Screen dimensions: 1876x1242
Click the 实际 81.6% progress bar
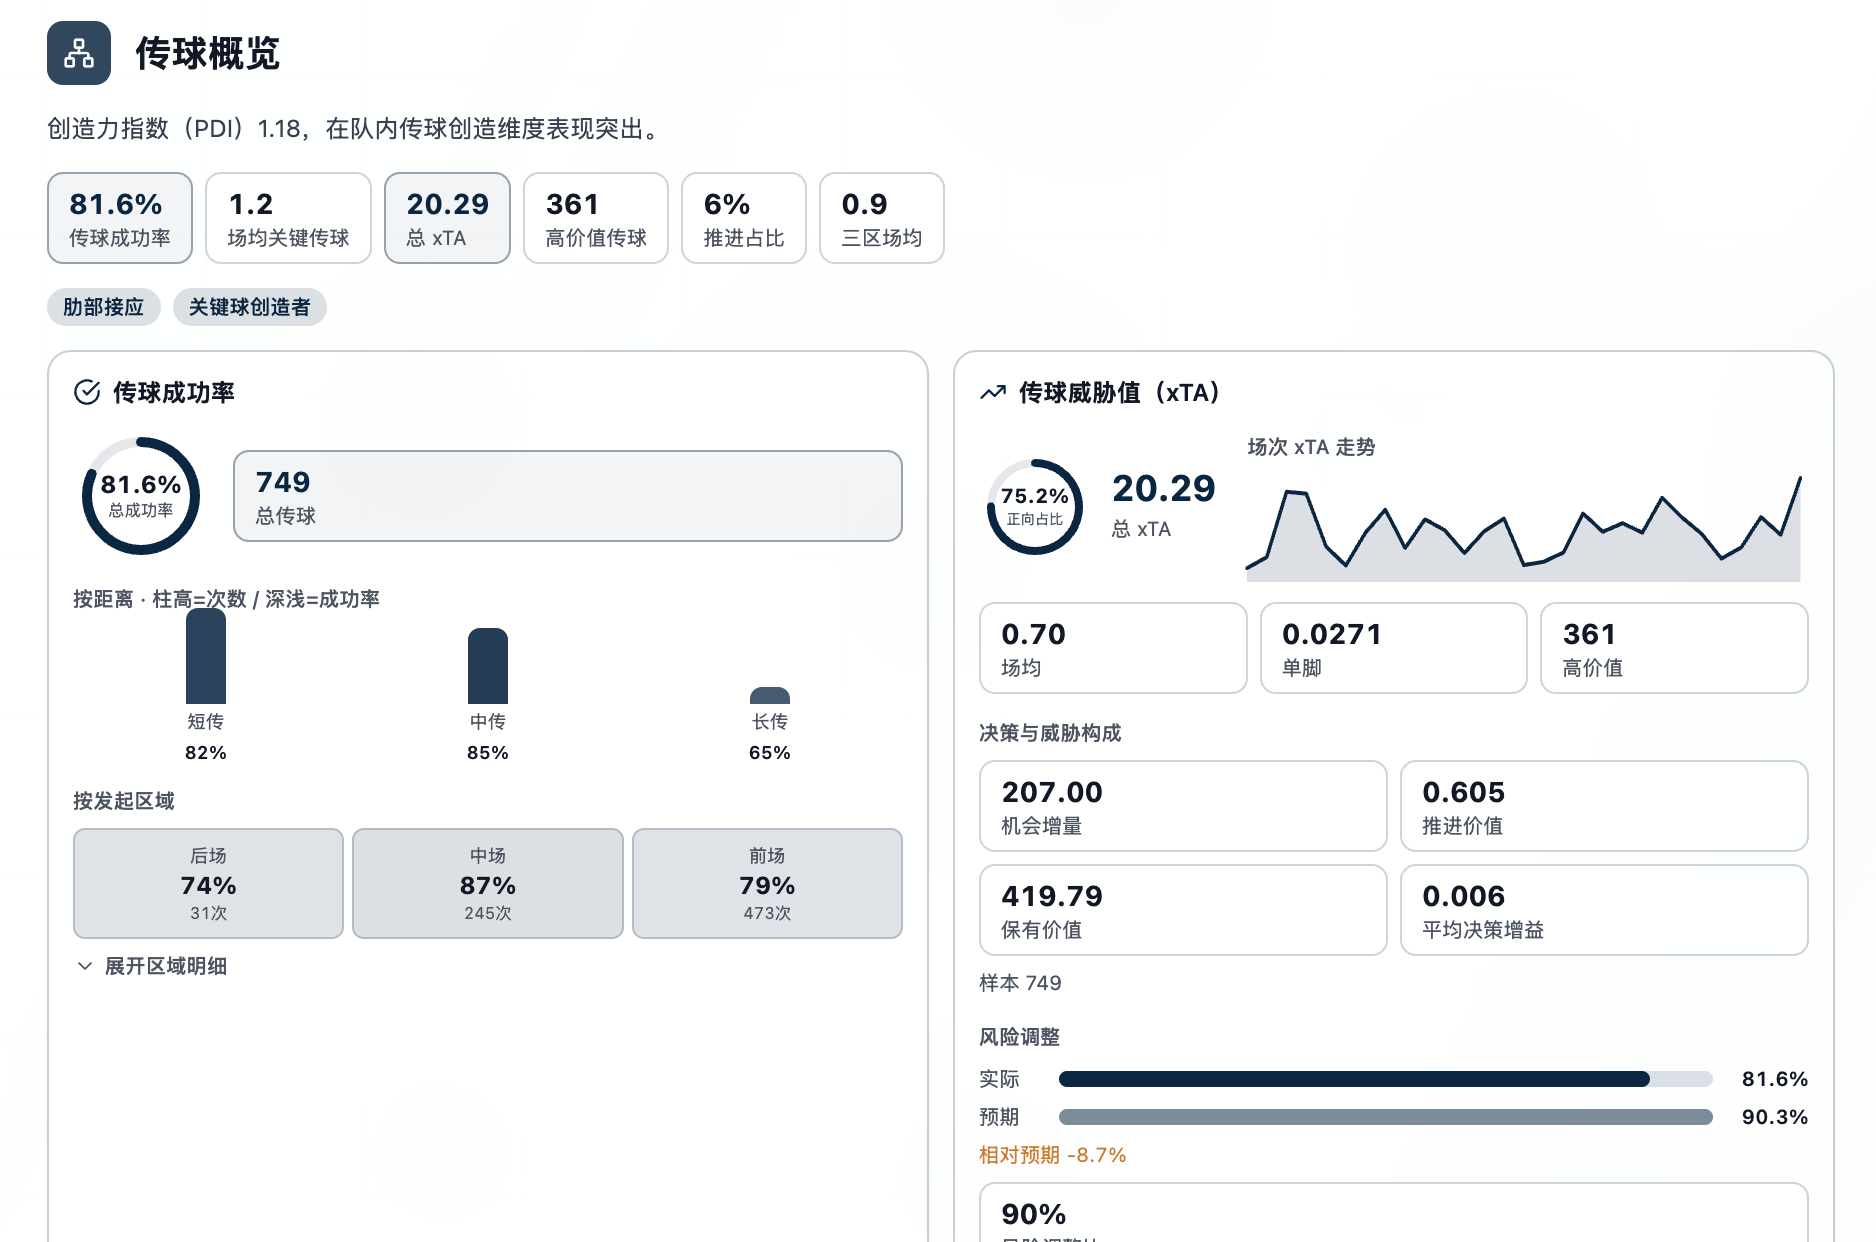(1386, 1079)
